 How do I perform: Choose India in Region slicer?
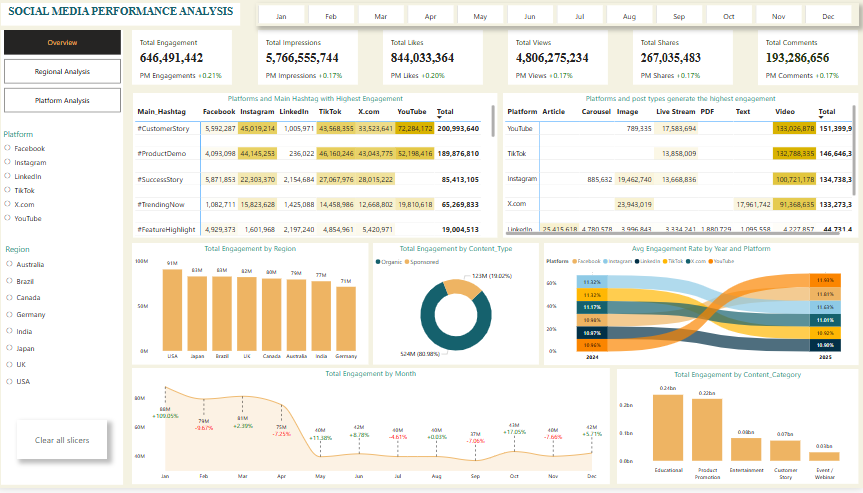click(x=9, y=331)
